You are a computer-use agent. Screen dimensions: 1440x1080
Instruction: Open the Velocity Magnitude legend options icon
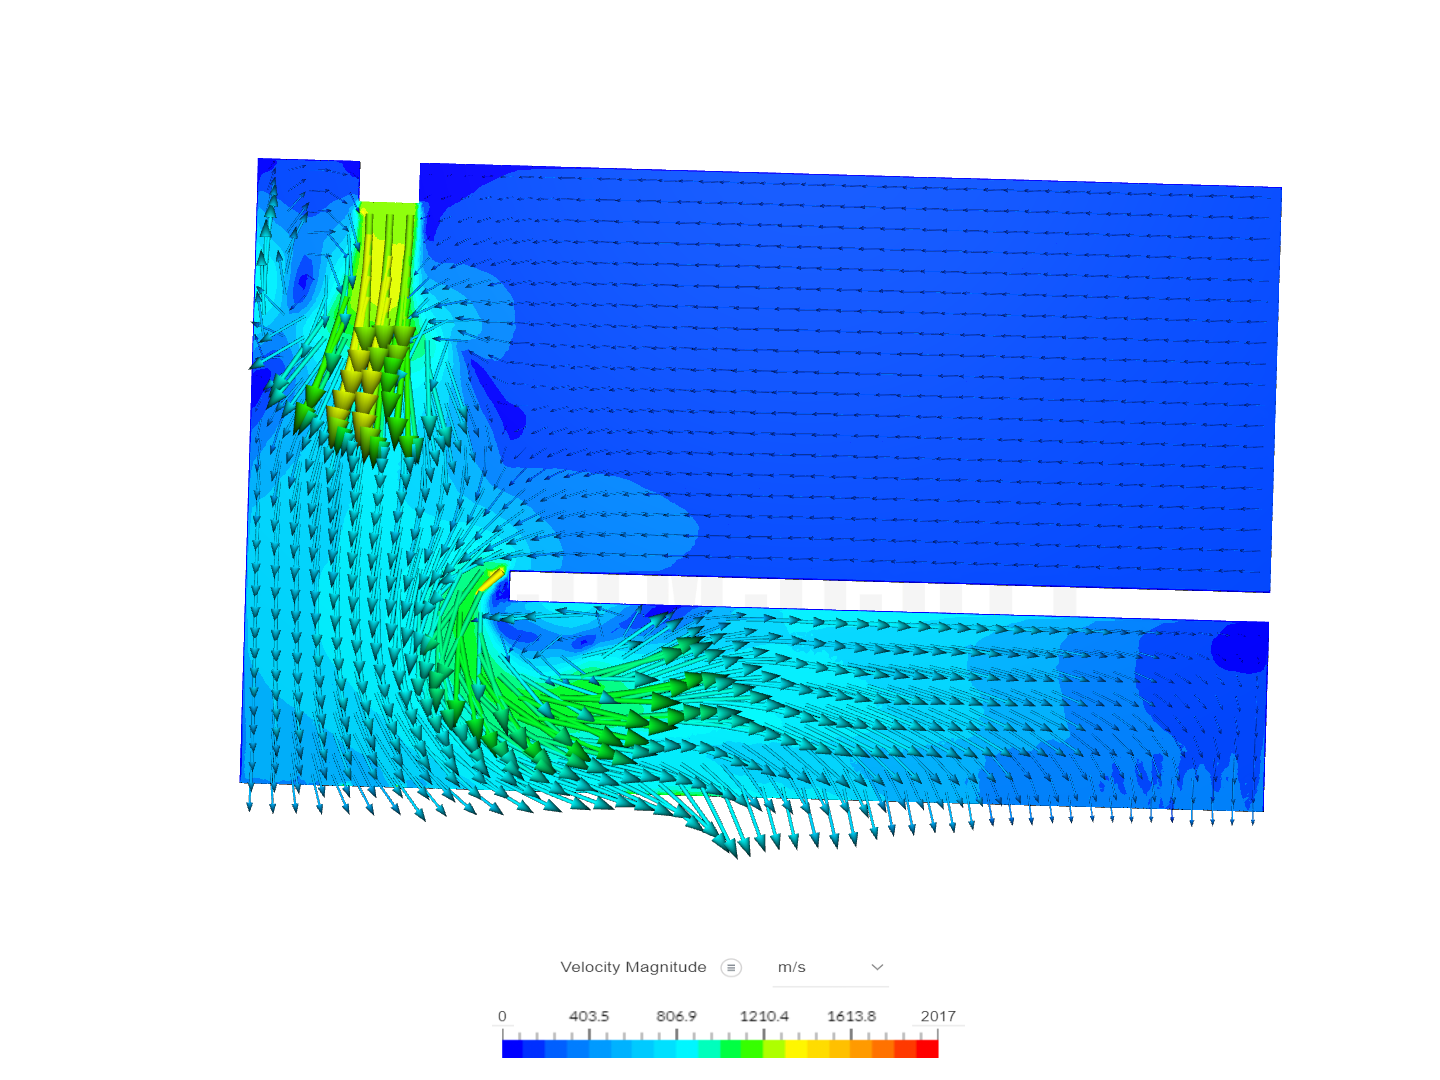731,967
